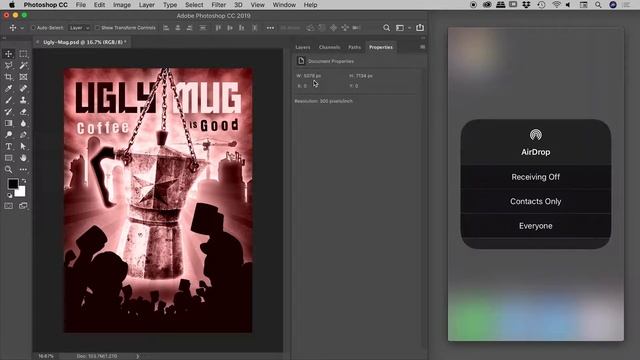The width and height of the screenshot is (640, 360).
Task: Open the workspace switcher dropdown
Action: point(403,28)
